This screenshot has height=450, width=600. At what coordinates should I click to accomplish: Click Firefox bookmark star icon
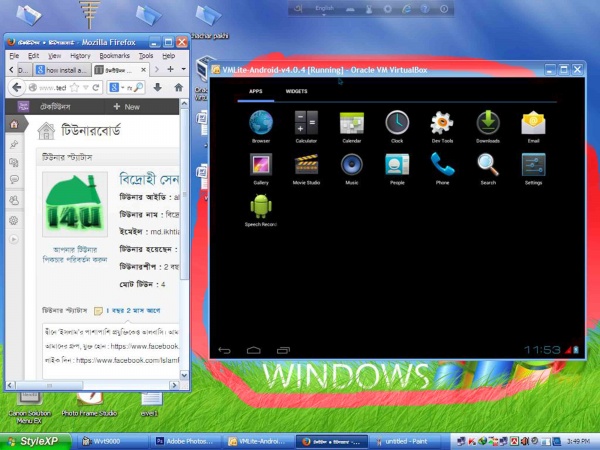(x=75, y=88)
